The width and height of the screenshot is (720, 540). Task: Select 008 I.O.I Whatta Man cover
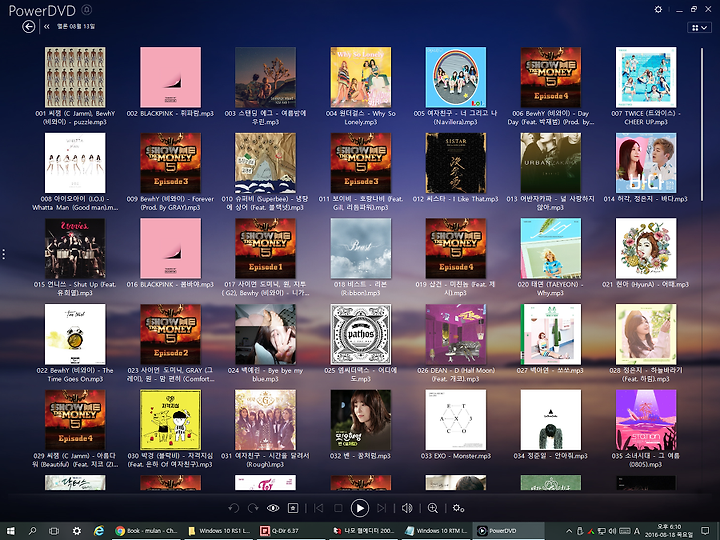tap(75, 163)
